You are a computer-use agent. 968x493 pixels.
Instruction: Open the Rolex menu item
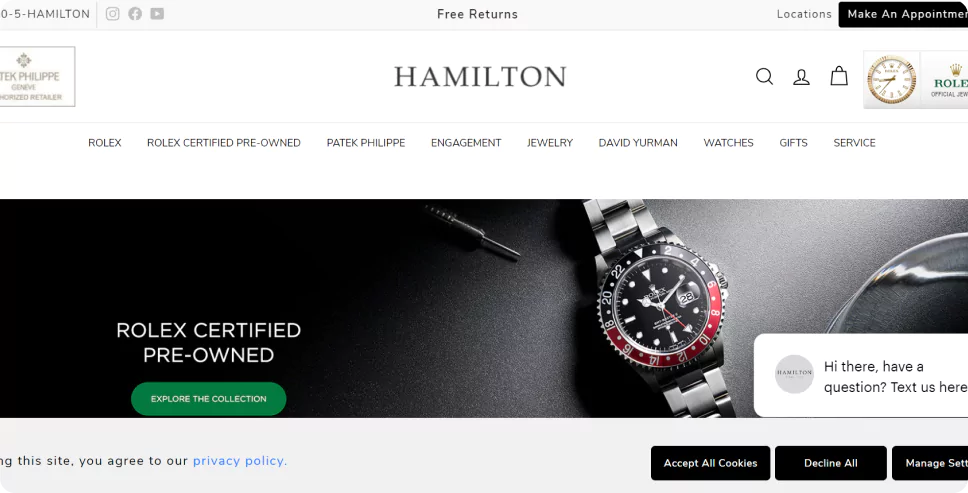[104, 143]
